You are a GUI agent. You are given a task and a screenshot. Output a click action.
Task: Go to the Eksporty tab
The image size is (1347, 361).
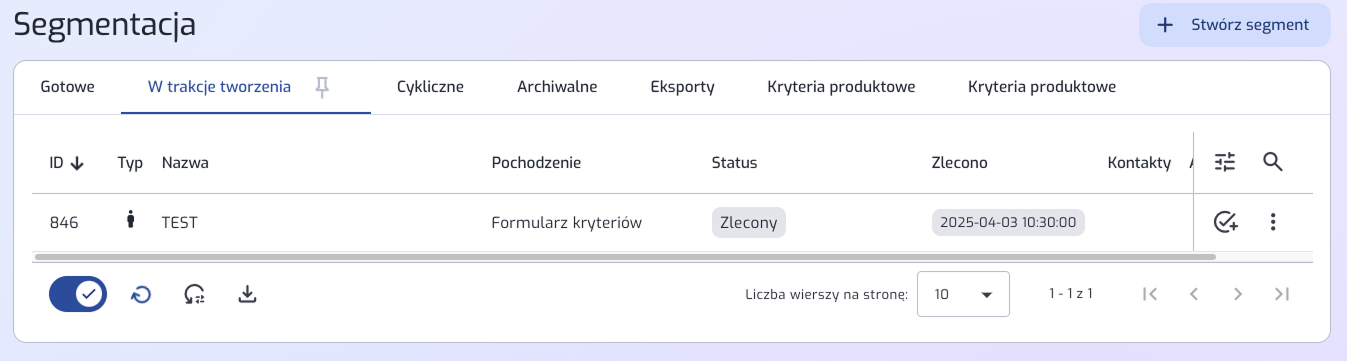tap(682, 87)
